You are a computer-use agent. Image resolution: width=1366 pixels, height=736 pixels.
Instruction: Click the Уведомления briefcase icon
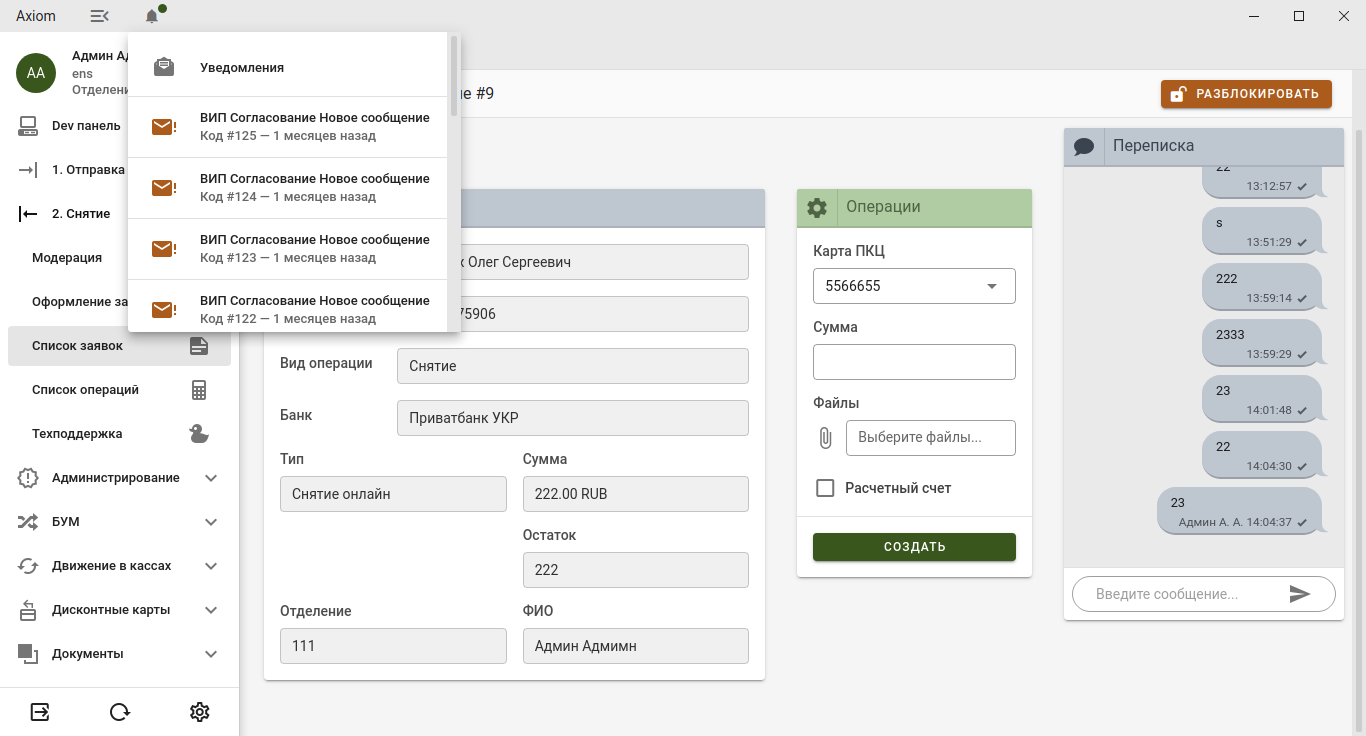tap(164, 67)
